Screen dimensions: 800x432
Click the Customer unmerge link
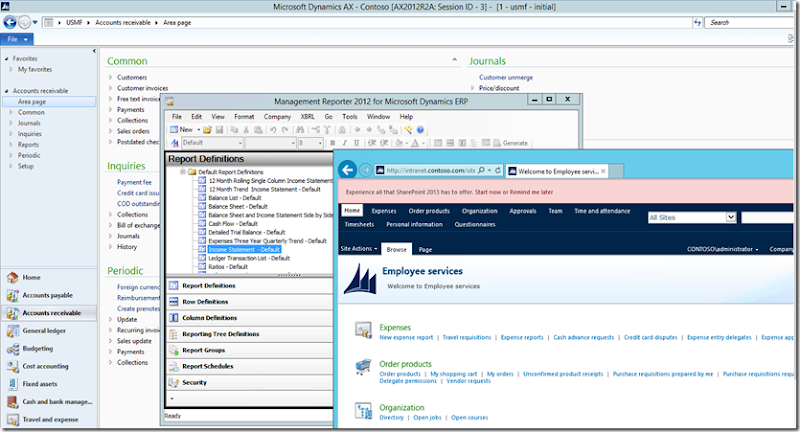tap(506, 77)
